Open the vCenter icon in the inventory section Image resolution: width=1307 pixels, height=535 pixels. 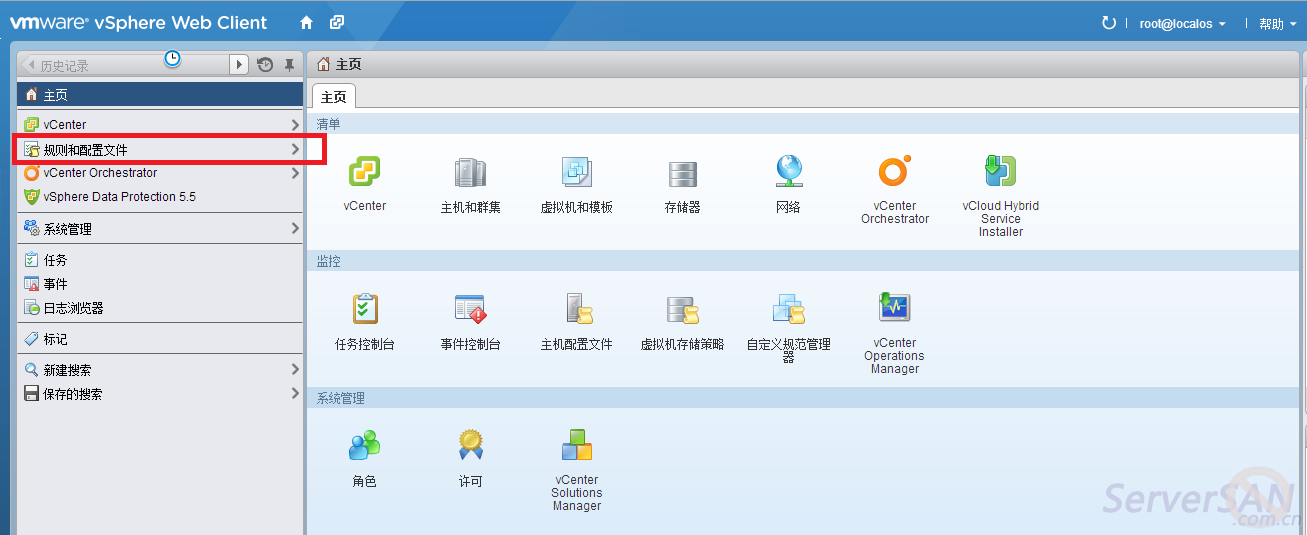click(x=365, y=173)
